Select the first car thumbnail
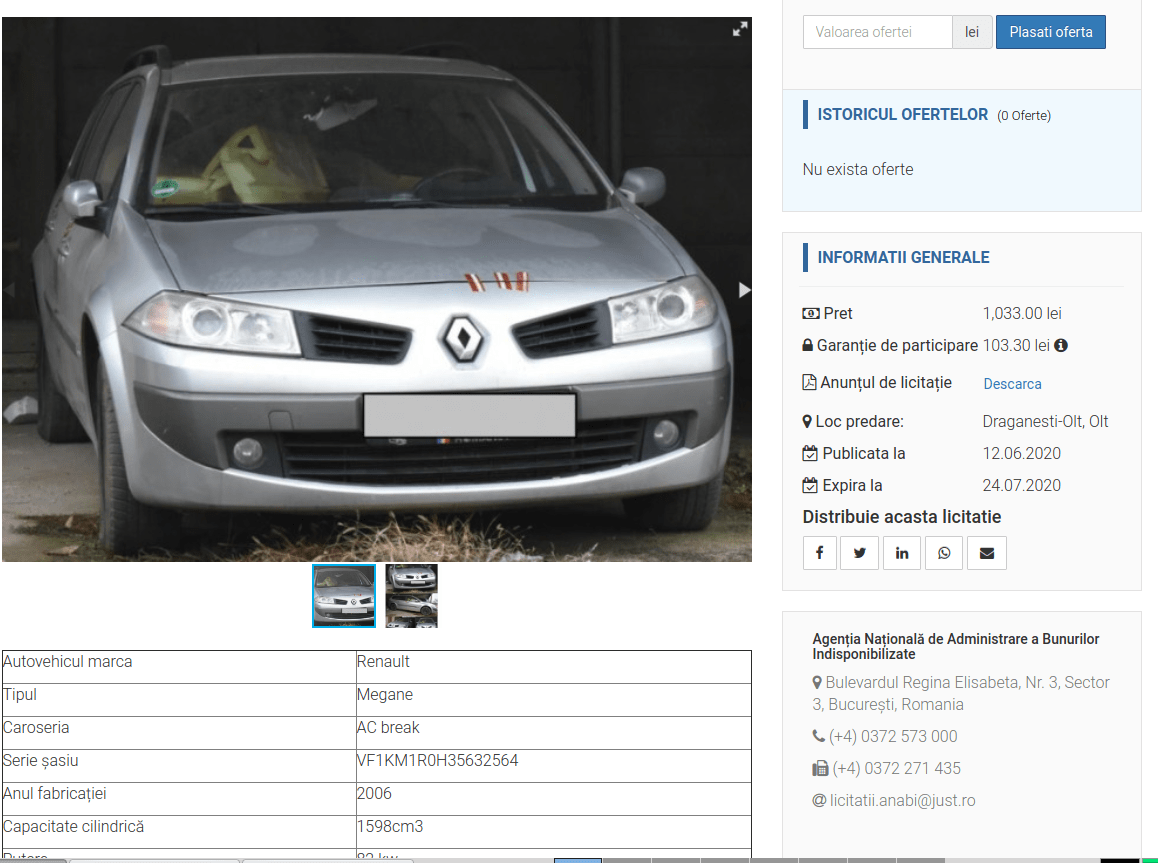 point(344,596)
